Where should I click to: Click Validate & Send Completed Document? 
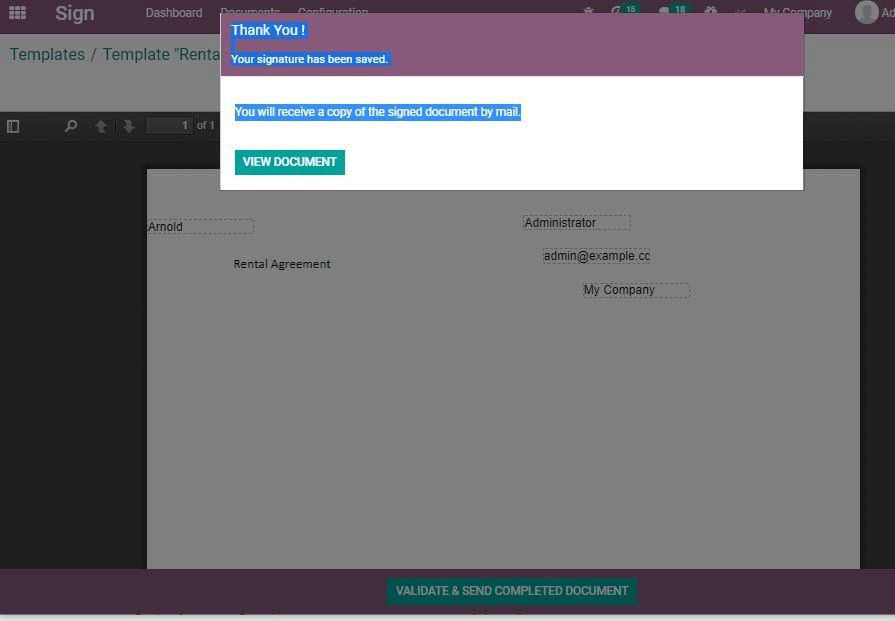pyautogui.click(x=511, y=591)
